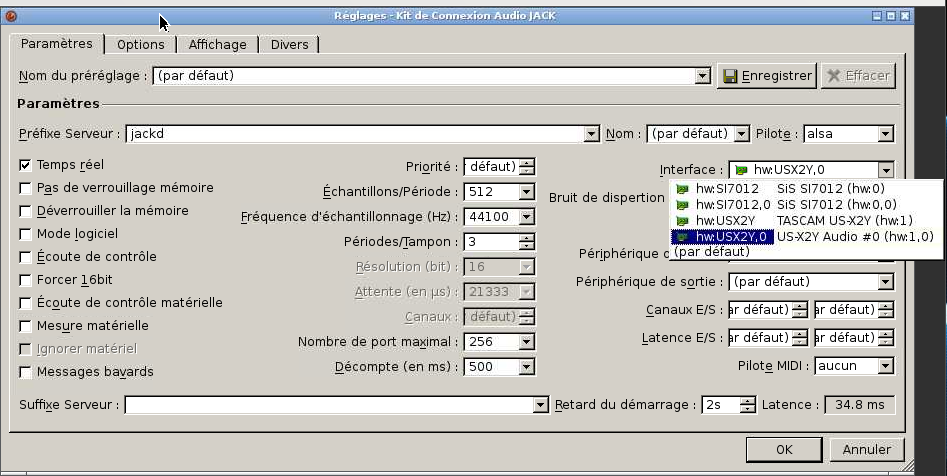
Task: Switch to the Options tab
Action: pos(141,45)
